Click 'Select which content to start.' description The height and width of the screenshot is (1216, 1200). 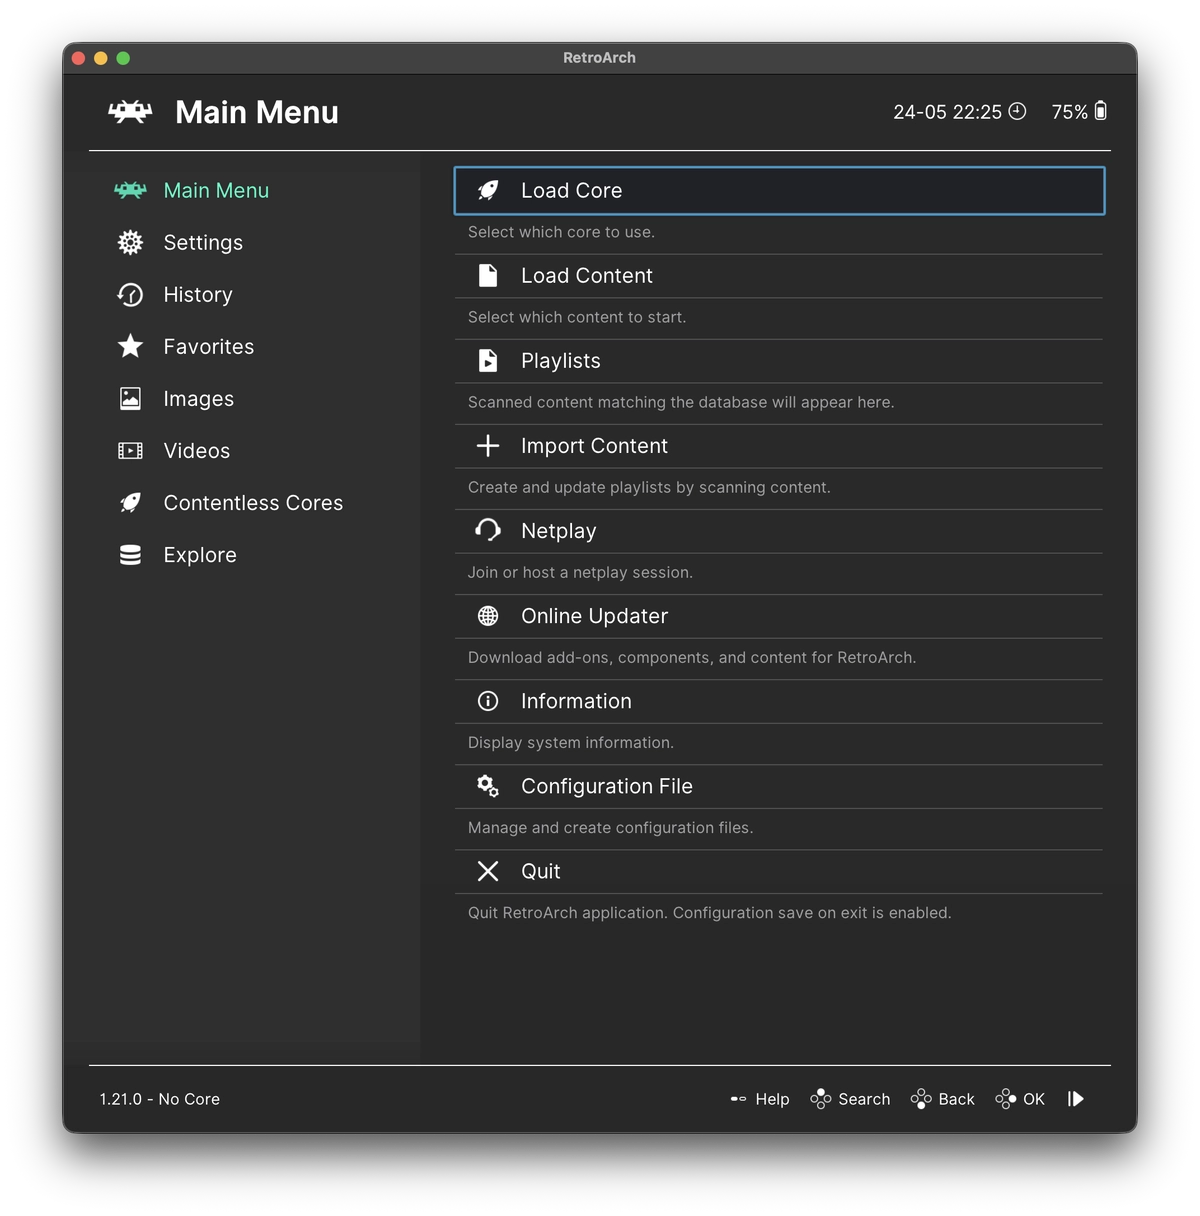(577, 317)
